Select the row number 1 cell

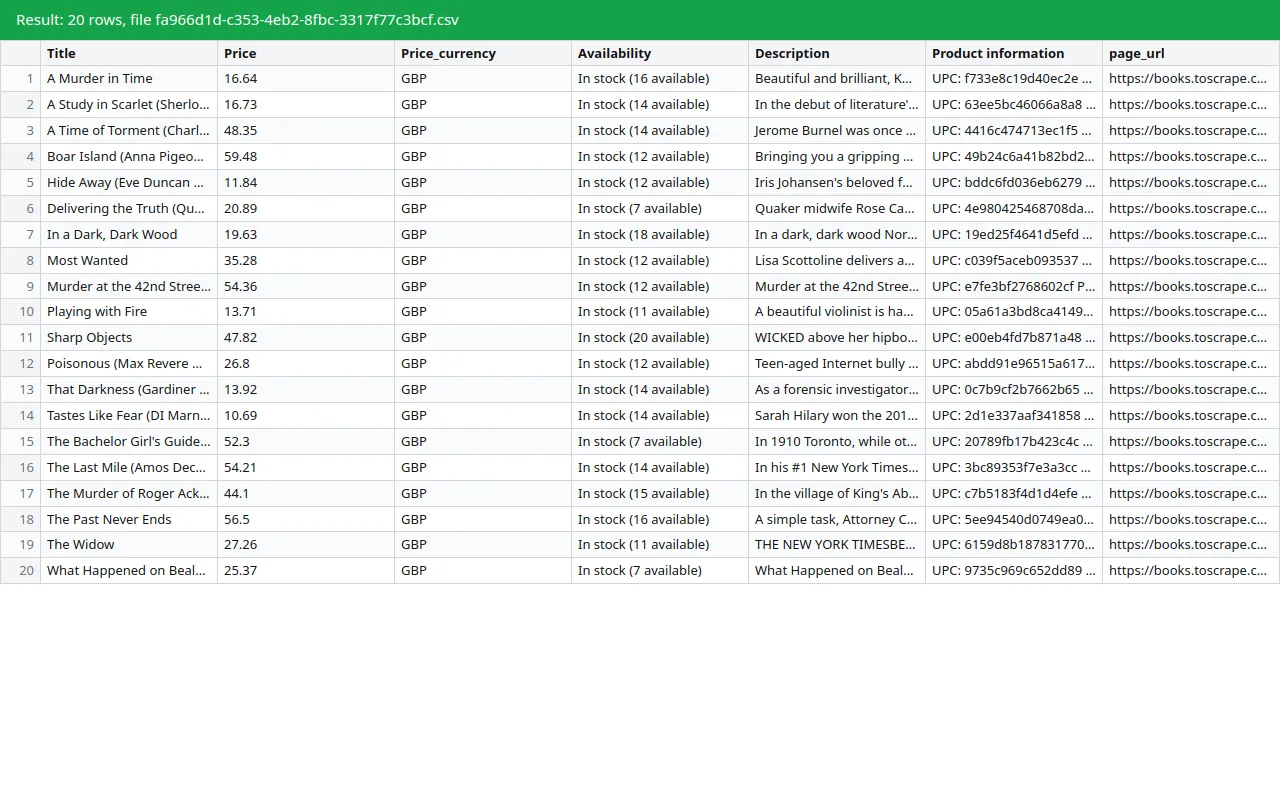[20, 79]
